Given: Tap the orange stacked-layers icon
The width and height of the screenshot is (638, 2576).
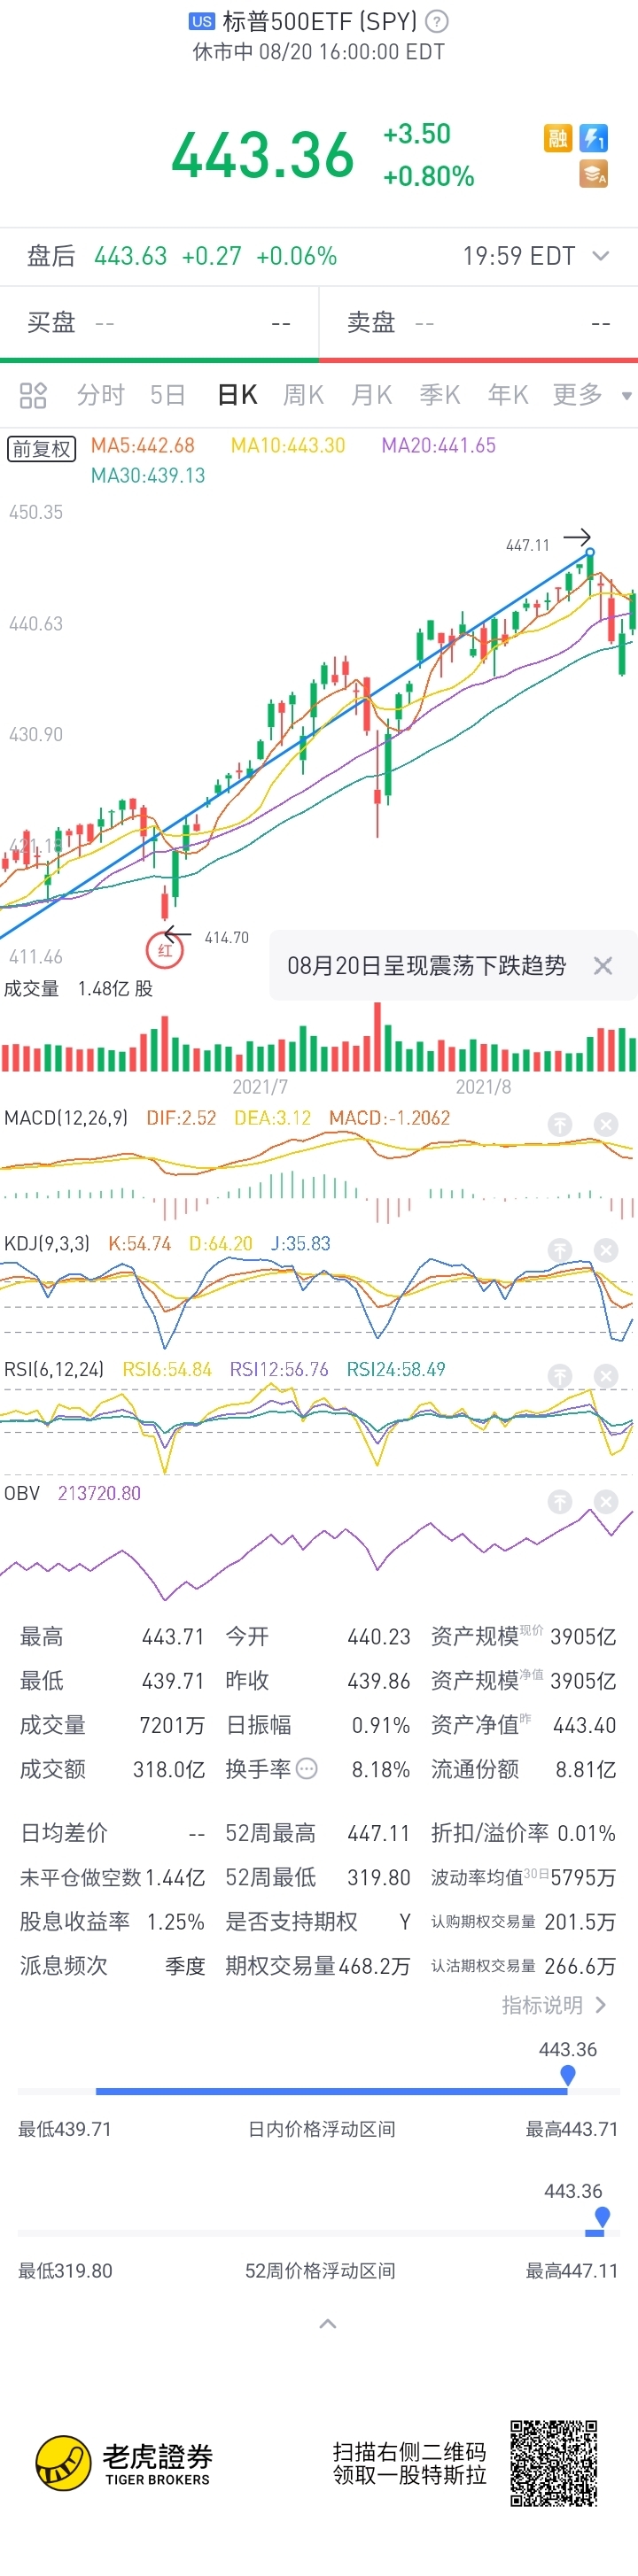Looking at the screenshot, I should (x=594, y=174).
